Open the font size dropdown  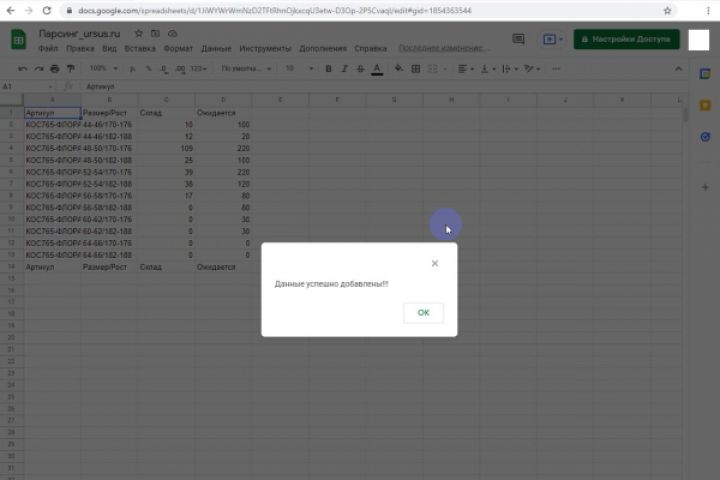pyautogui.click(x=299, y=69)
